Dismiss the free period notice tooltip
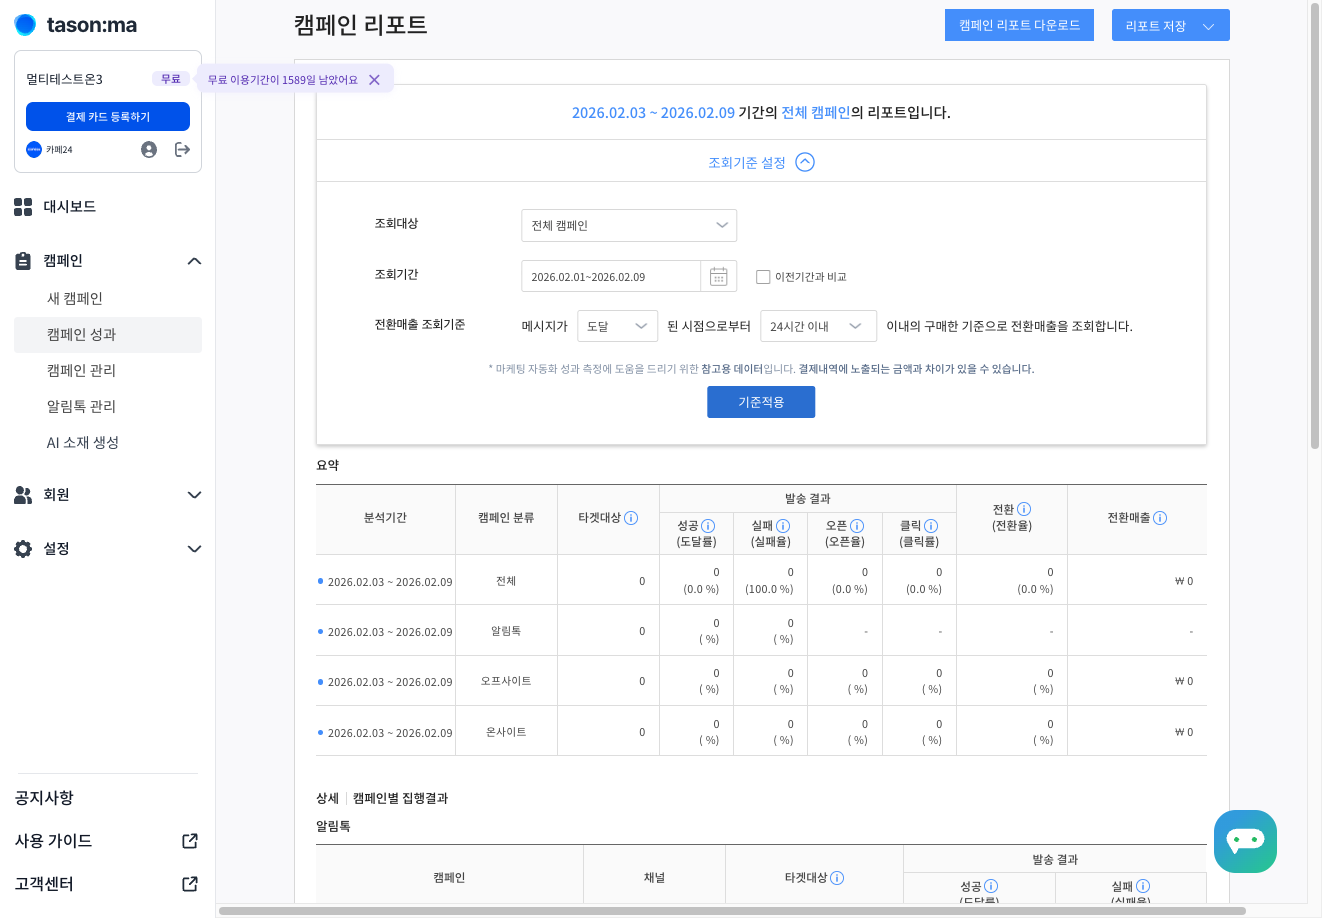Viewport: 1322px width, 918px height. pyautogui.click(x=374, y=80)
